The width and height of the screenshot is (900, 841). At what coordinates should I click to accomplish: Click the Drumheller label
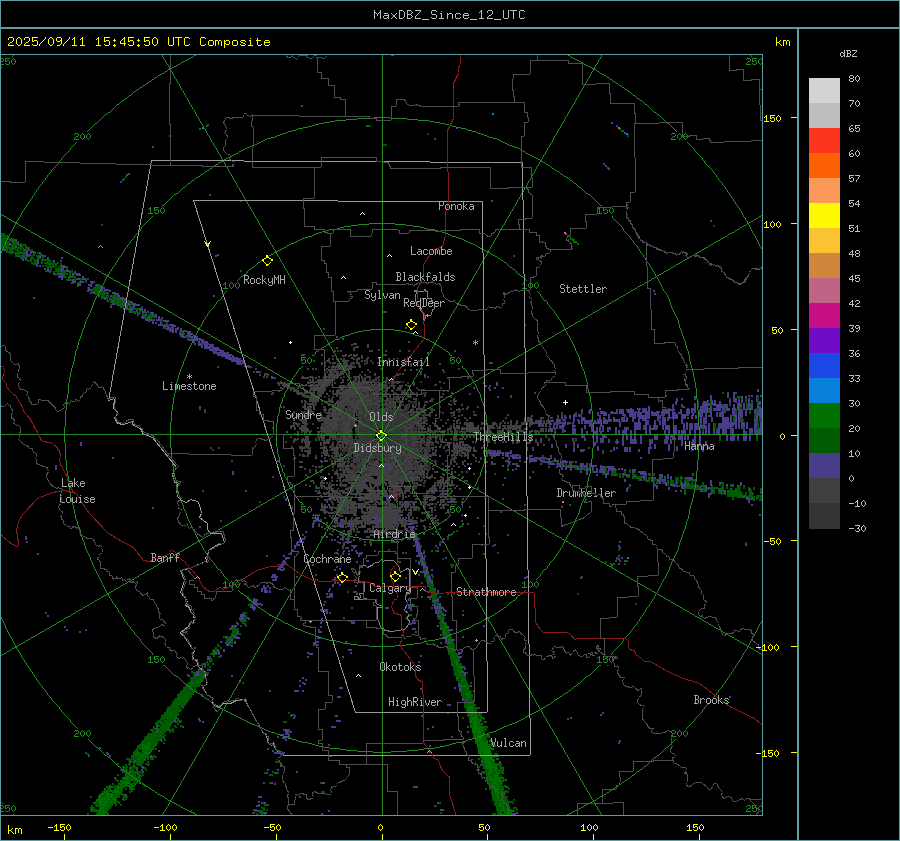coord(586,493)
